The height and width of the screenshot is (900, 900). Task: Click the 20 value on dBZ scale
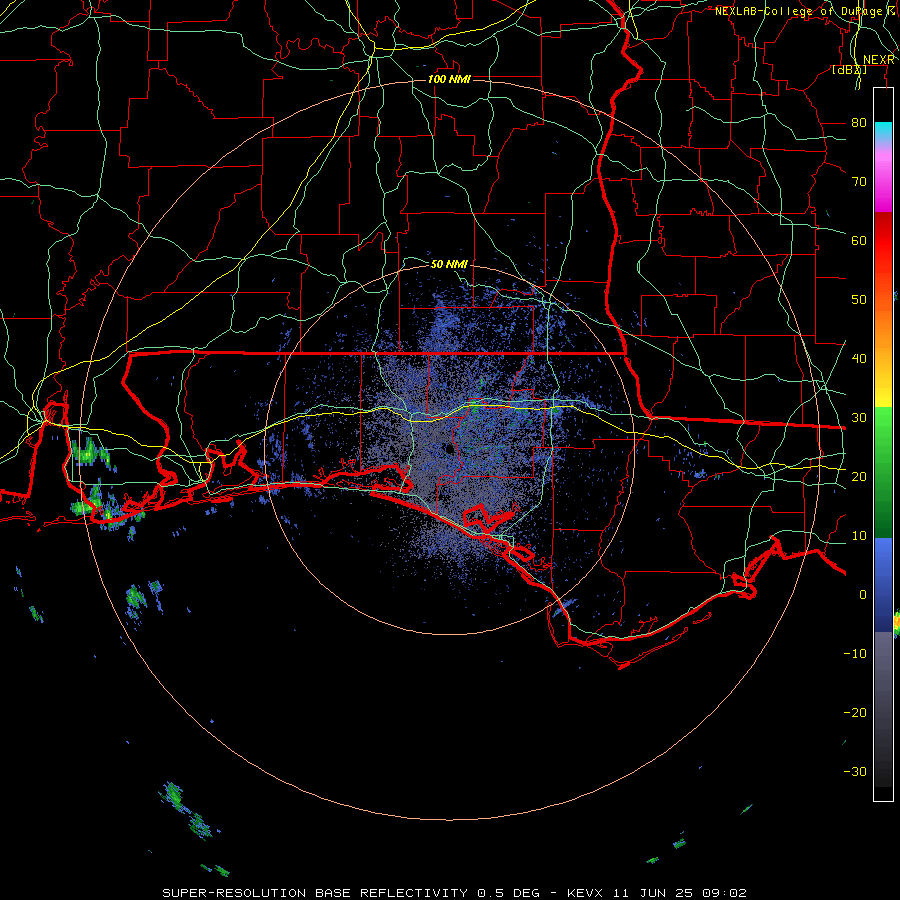click(x=859, y=476)
